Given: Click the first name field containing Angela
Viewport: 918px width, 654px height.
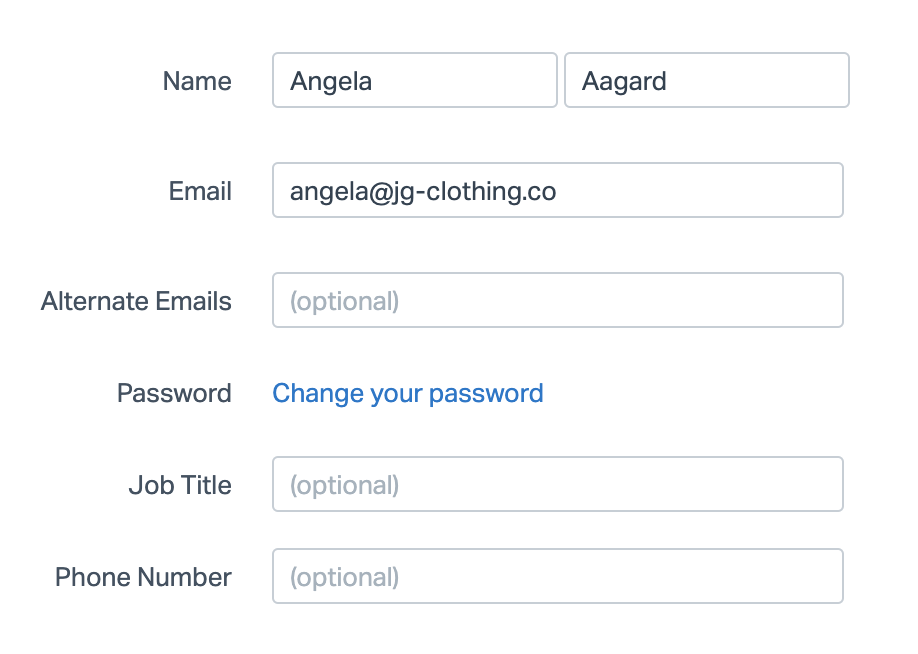Looking at the screenshot, I should click(x=414, y=80).
